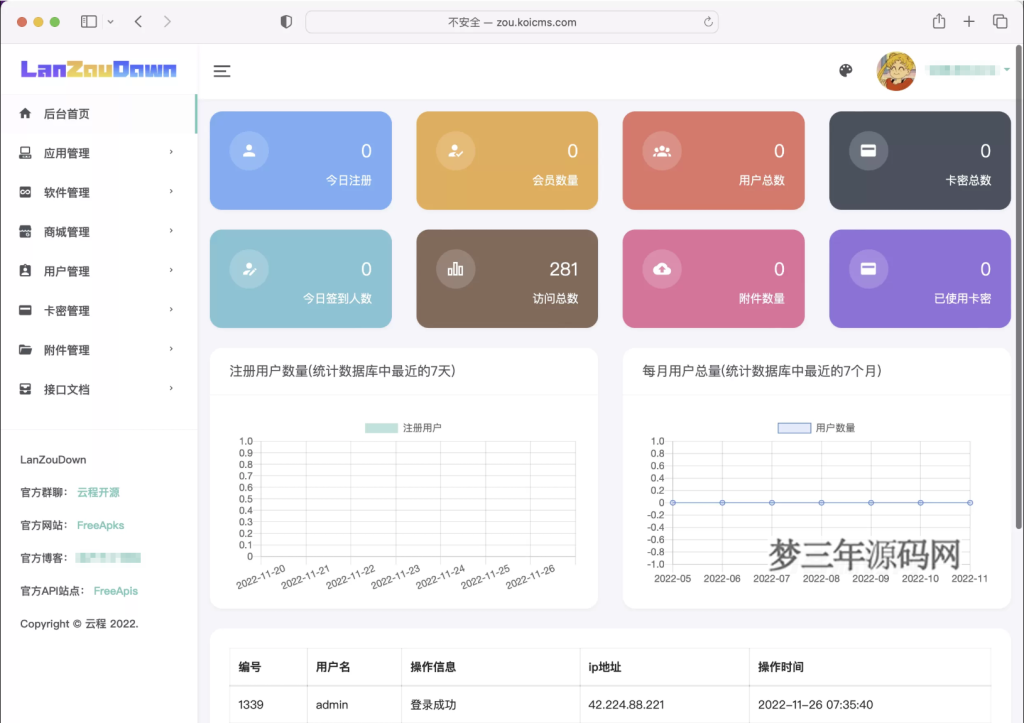This screenshot has height=723, width=1024.
Task: Click the bar-chart icon on 访问总数 card
Action: pos(455,268)
